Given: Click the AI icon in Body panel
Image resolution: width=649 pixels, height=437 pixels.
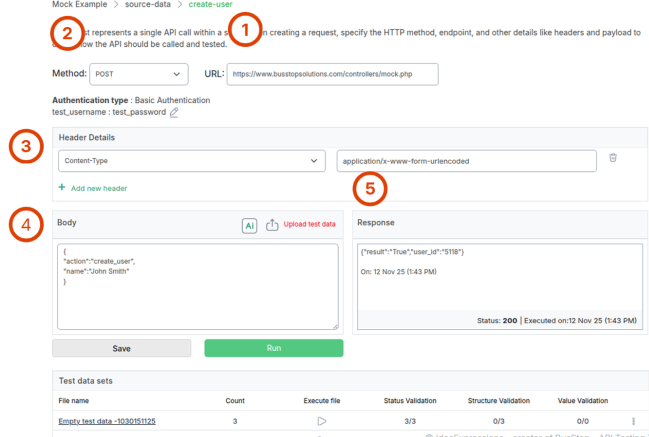Looking at the screenshot, I should tap(249, 226).
